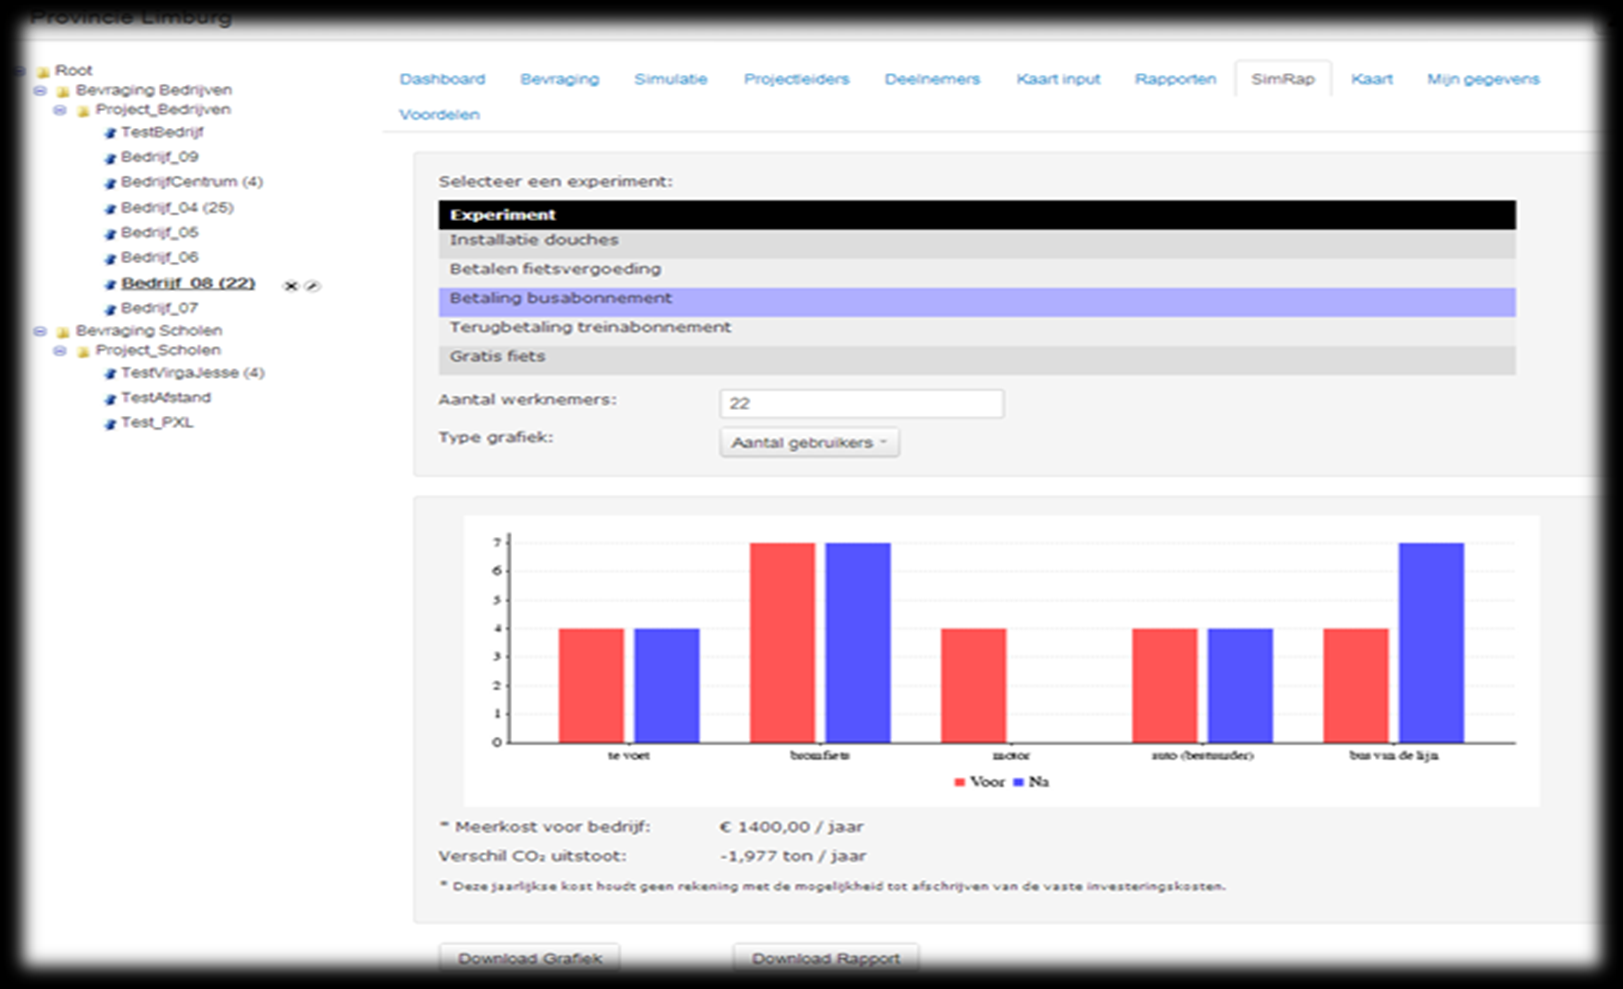Collapse the Project_Bedrijven node
This screenshot has height=989, width=1623.
(x=60, y=110)
